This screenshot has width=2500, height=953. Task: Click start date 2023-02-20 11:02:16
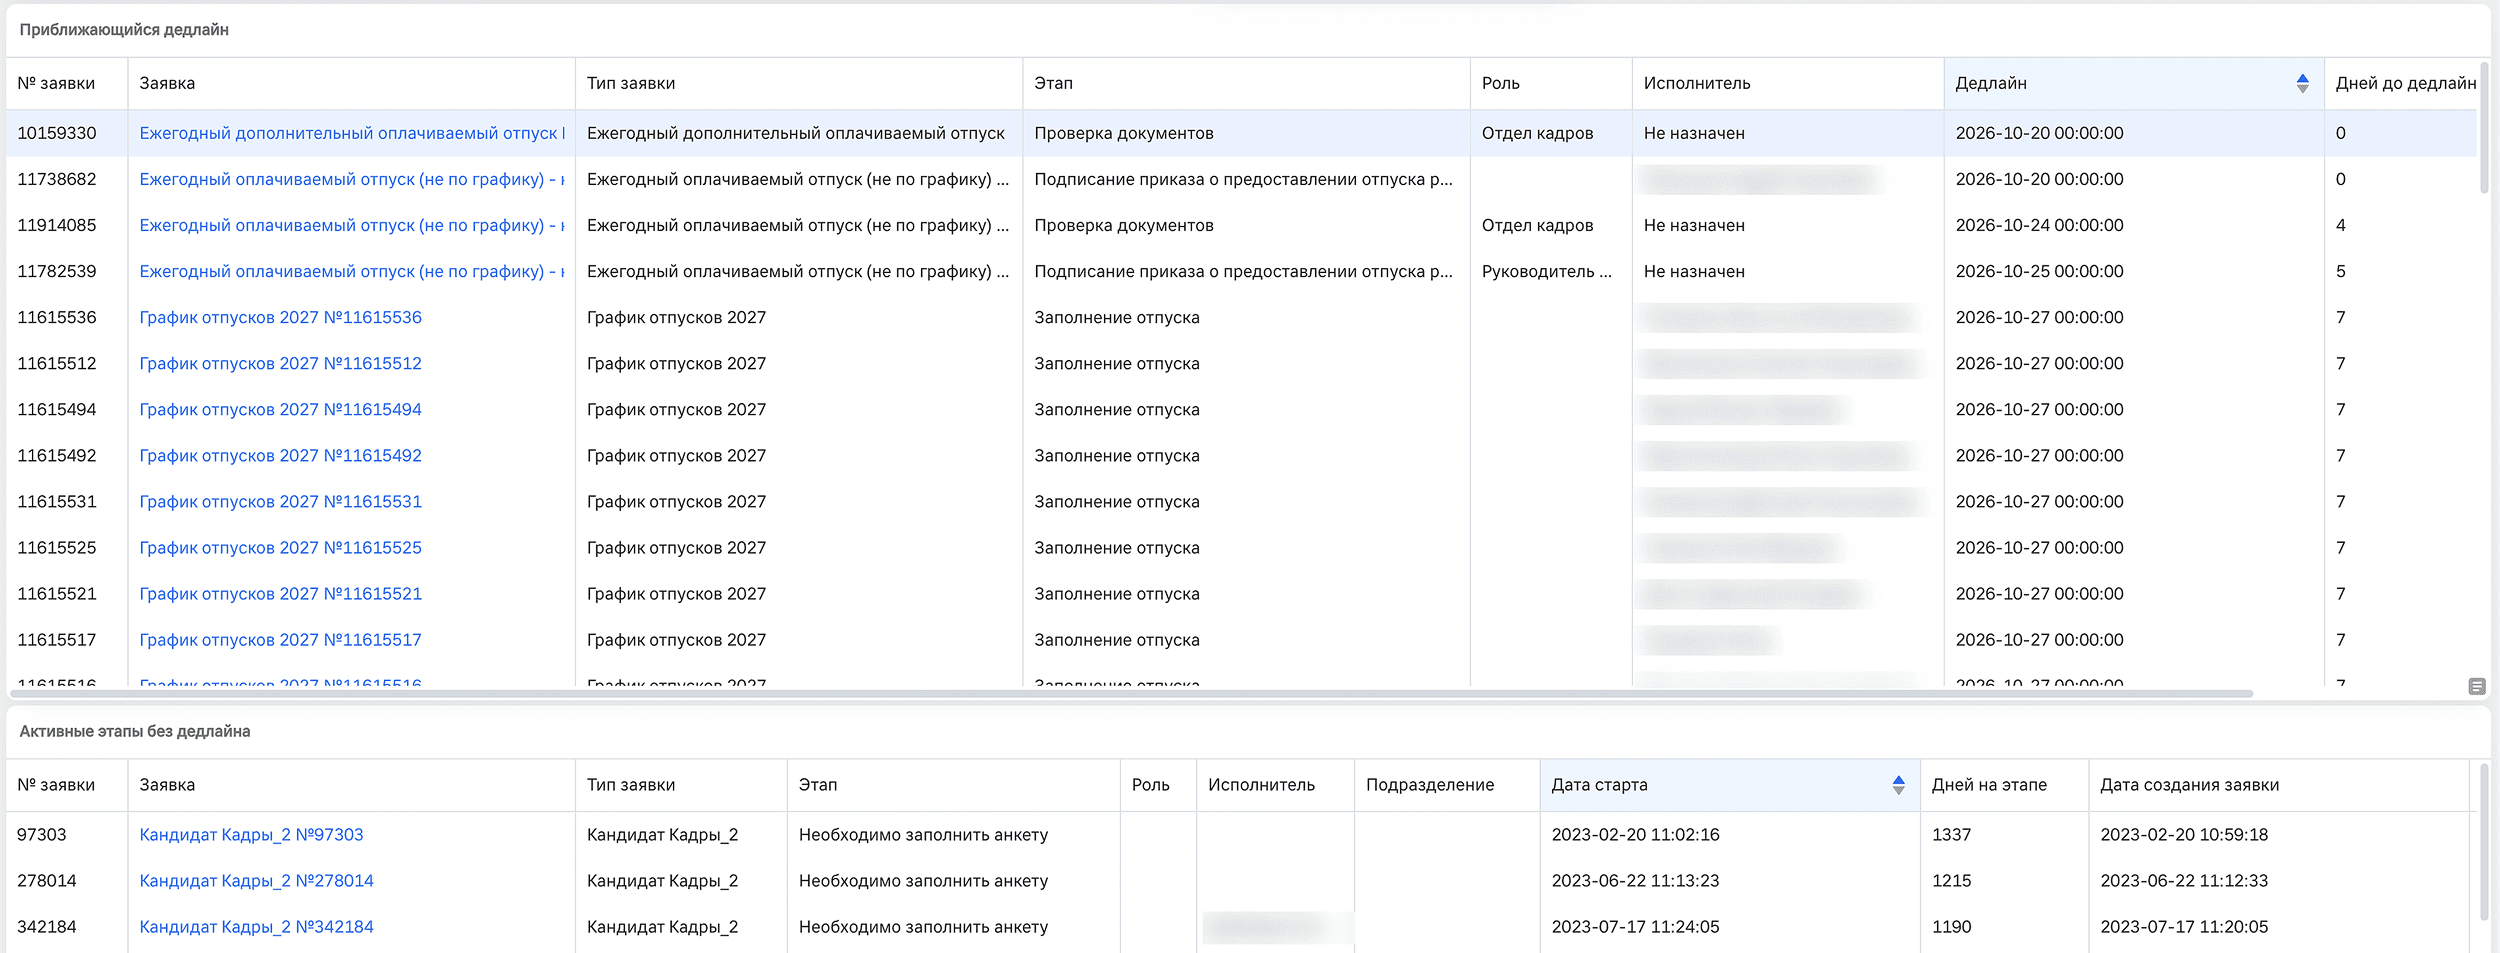(1636, 835)
